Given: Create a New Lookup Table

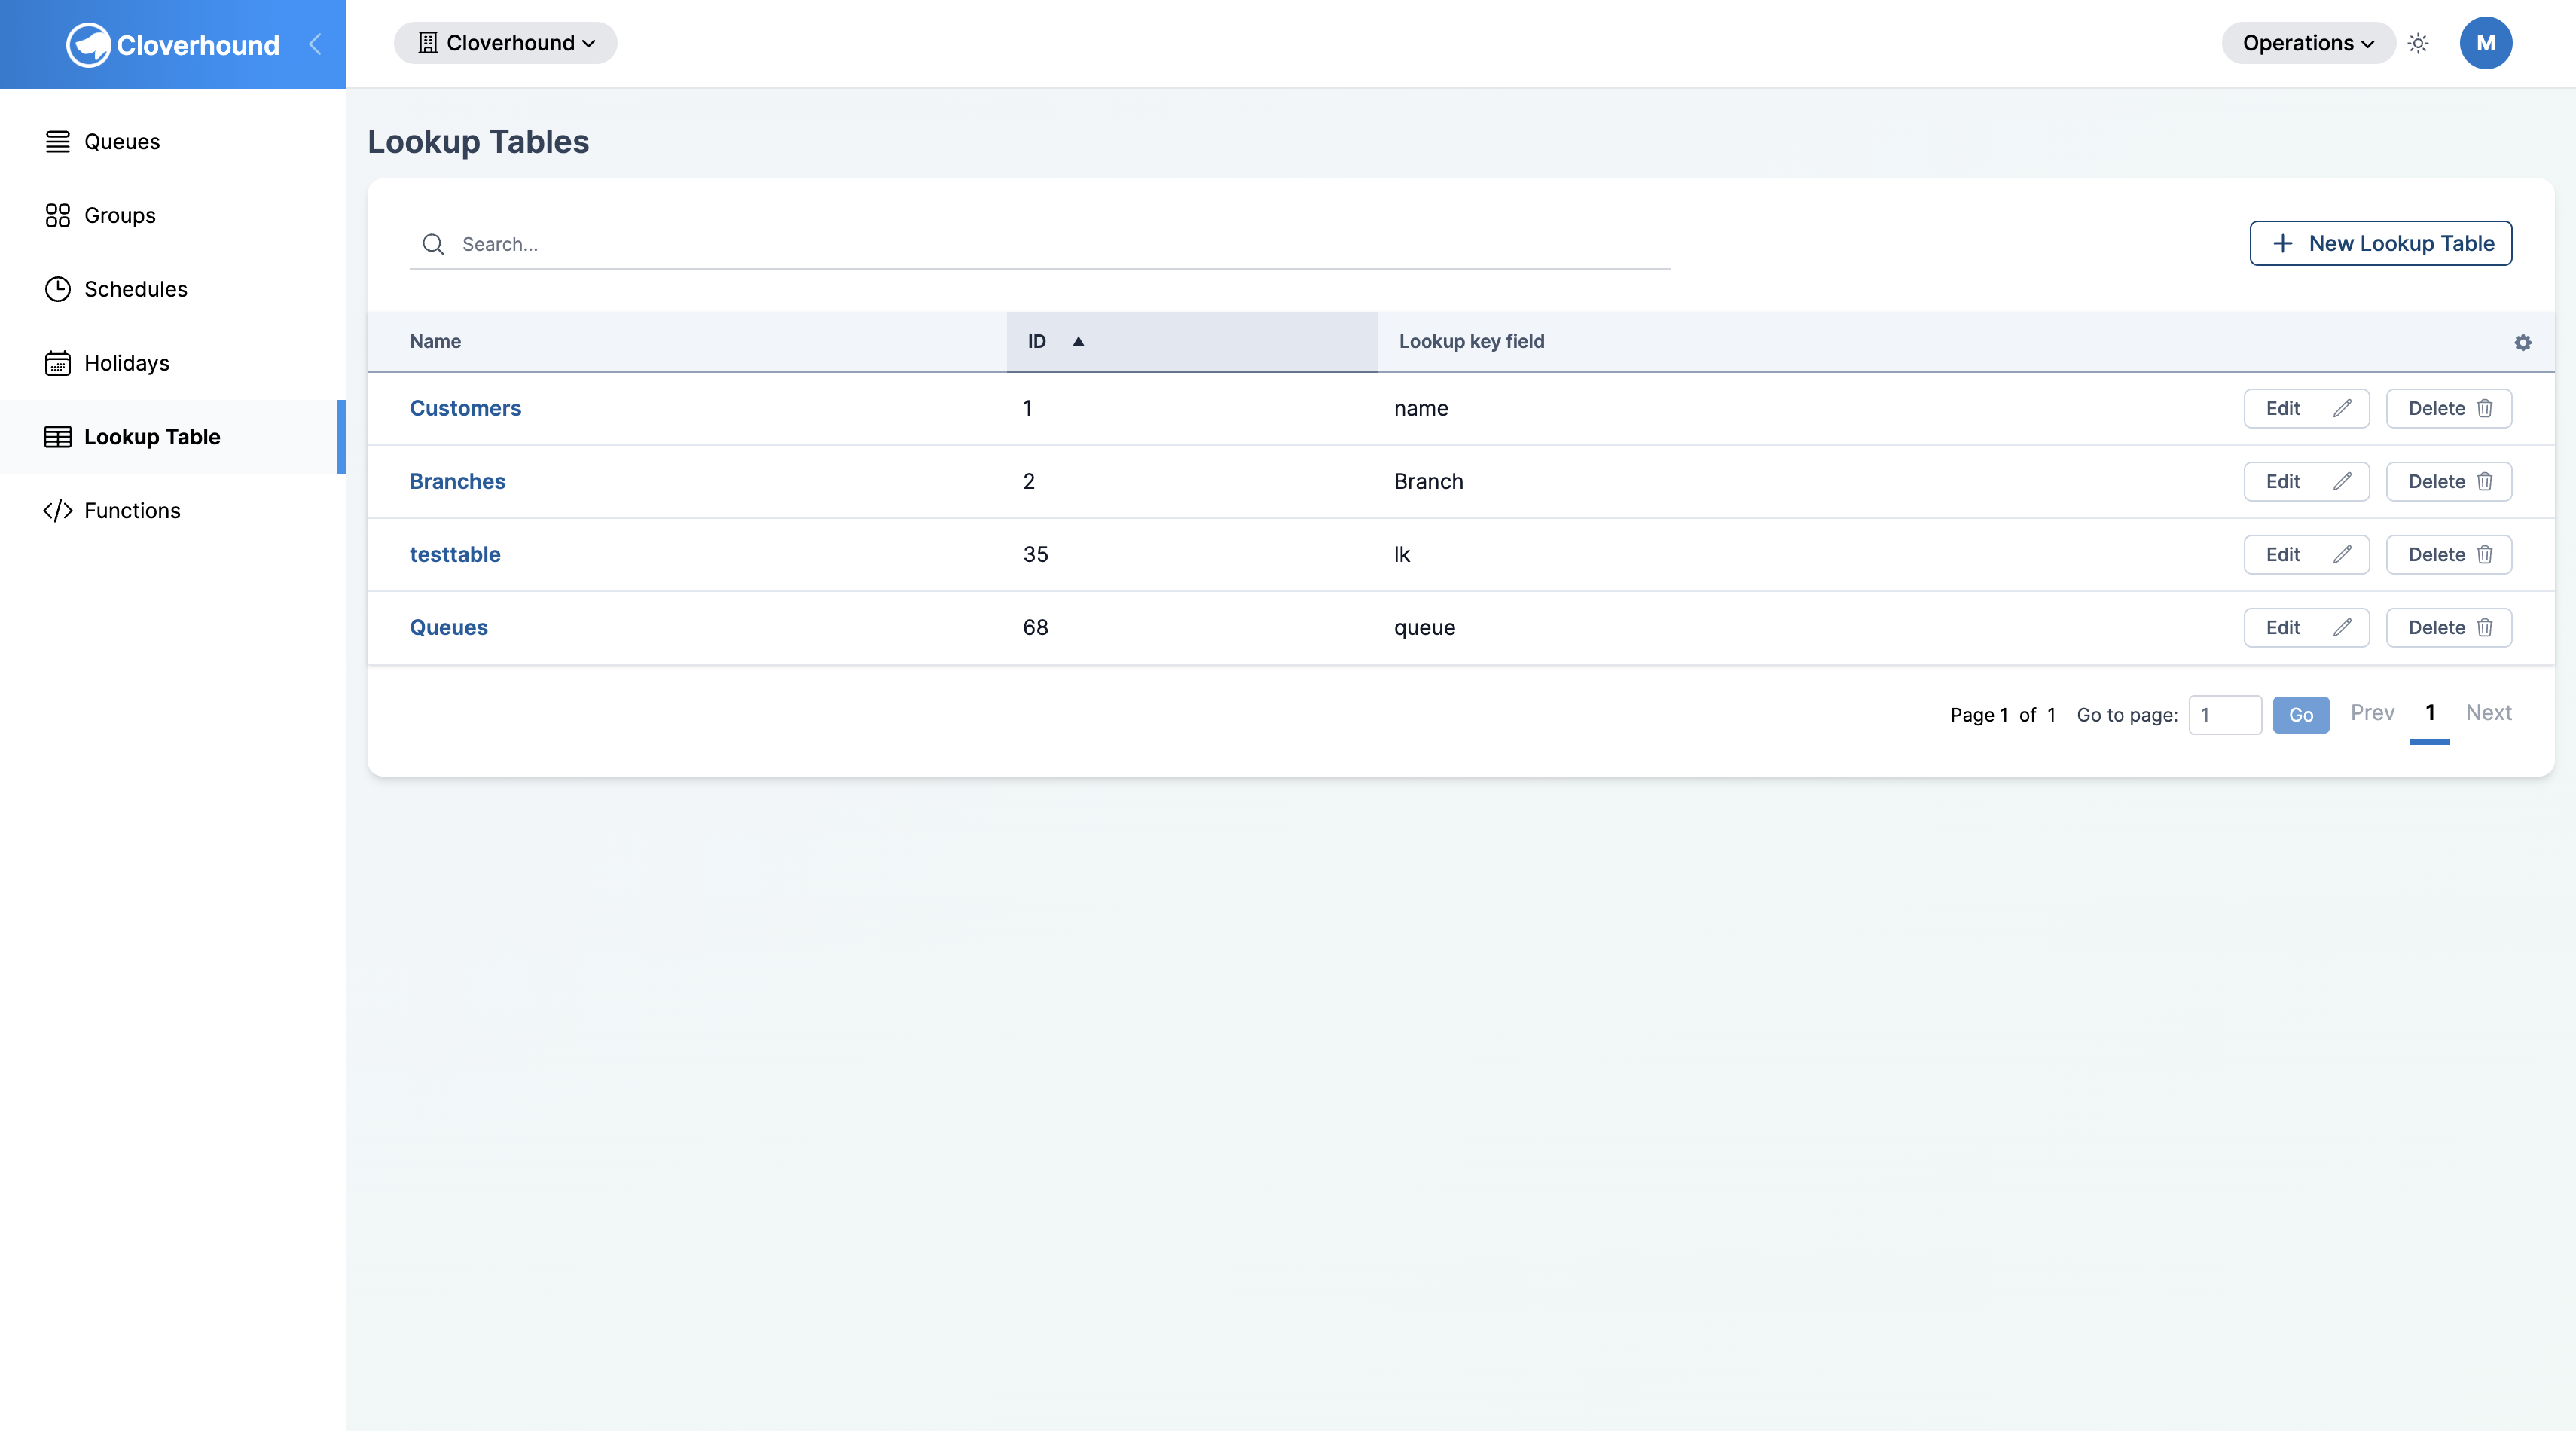Looking at the screenshot, I should (2380, 243).
